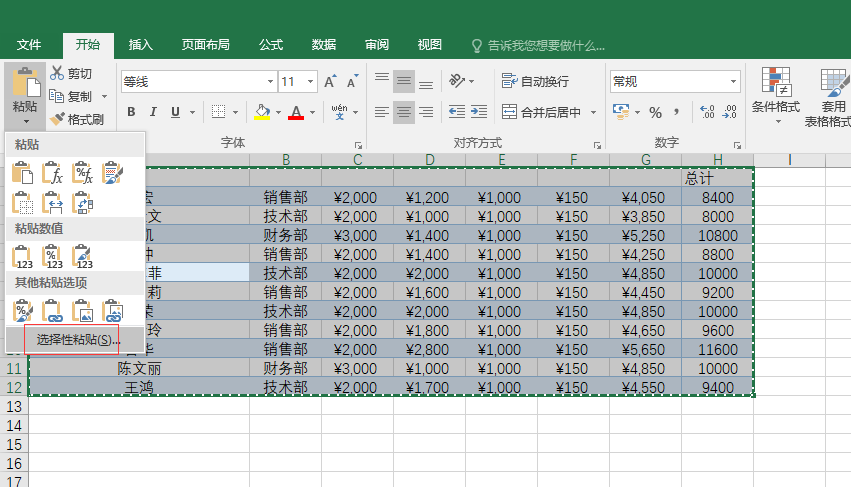Open the font name dropdown (等线)
This screenshot has height=487, width=851.
click(x=270, y=82)
